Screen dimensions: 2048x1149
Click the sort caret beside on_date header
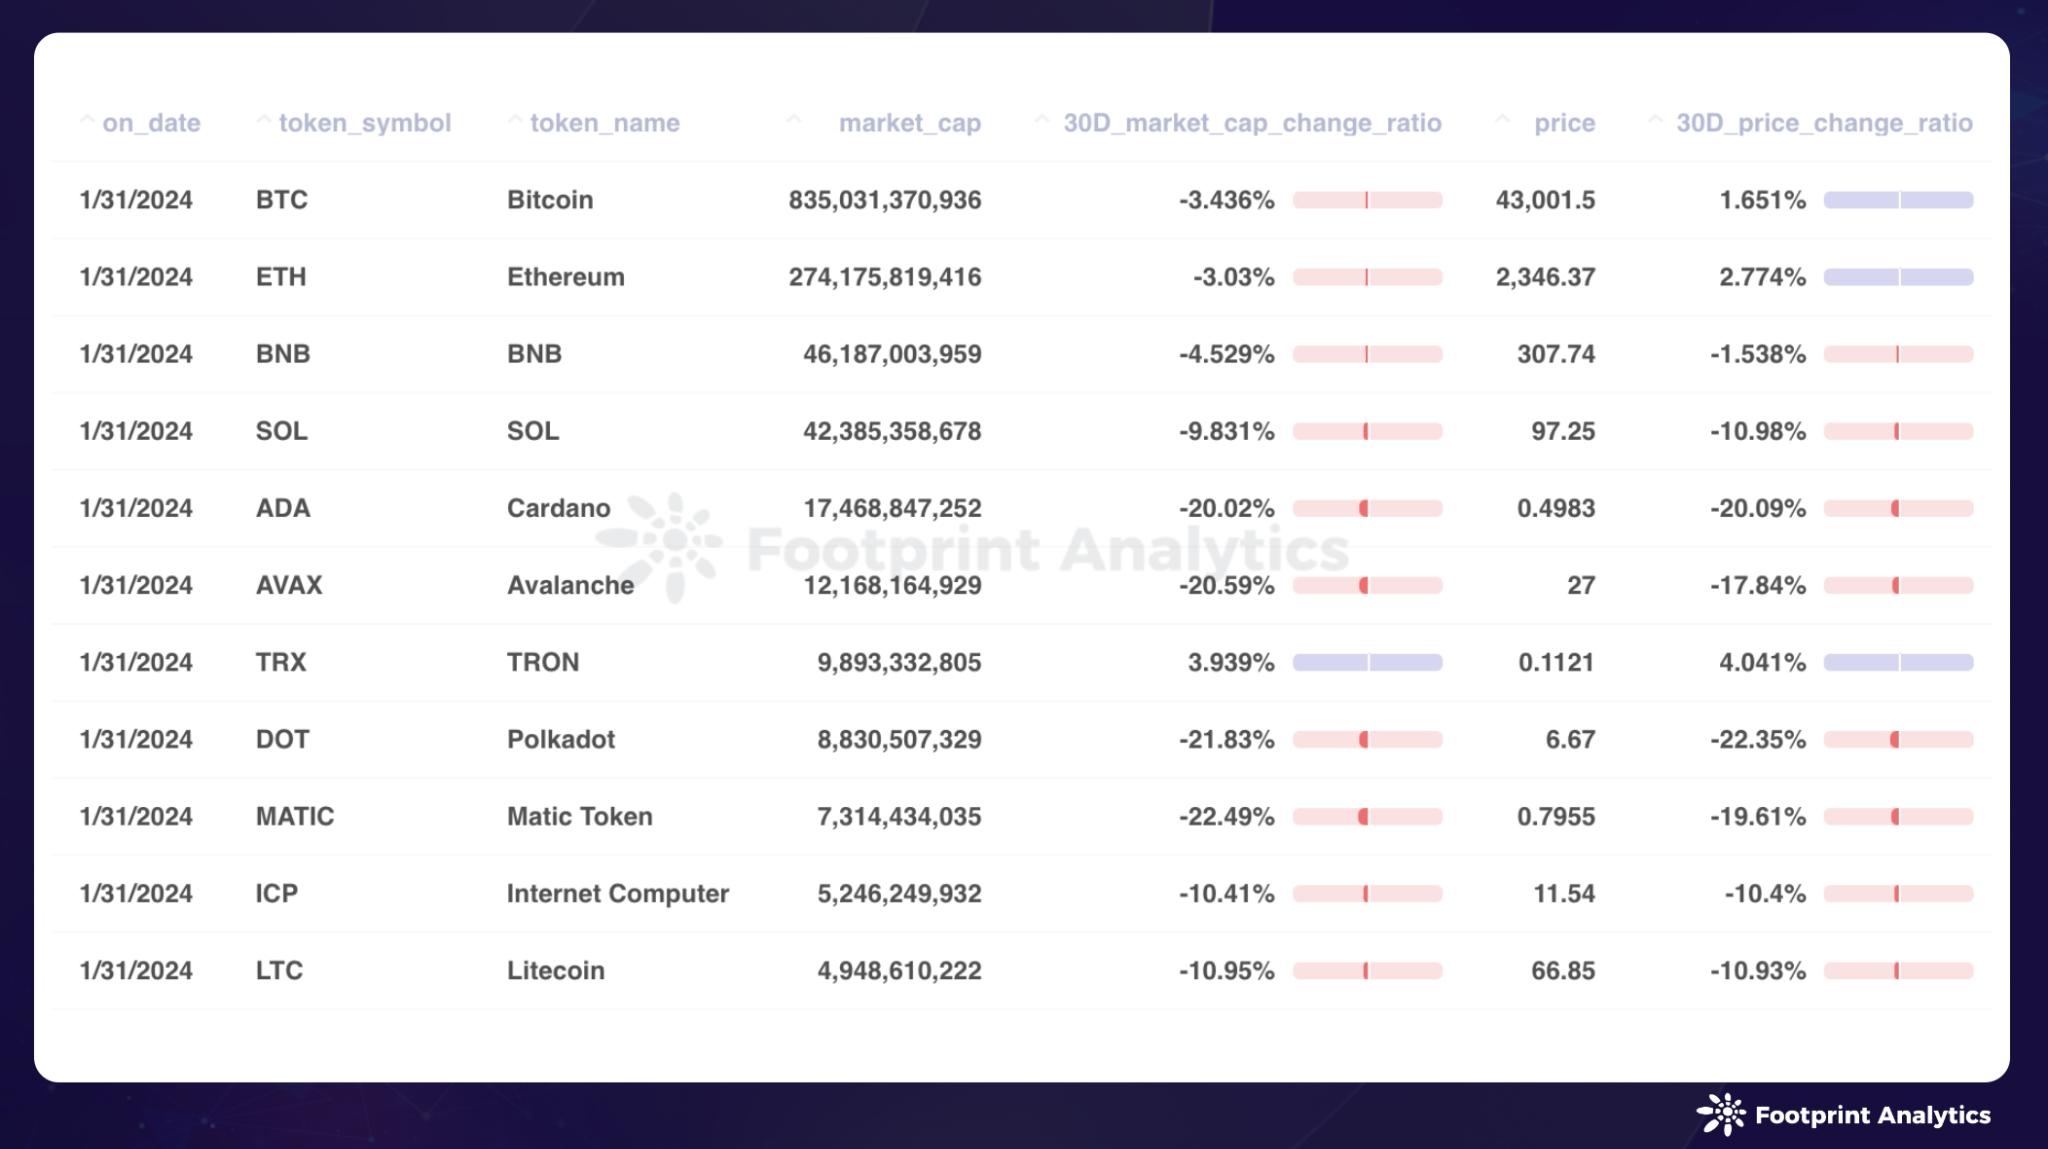[x=87, y=121]
